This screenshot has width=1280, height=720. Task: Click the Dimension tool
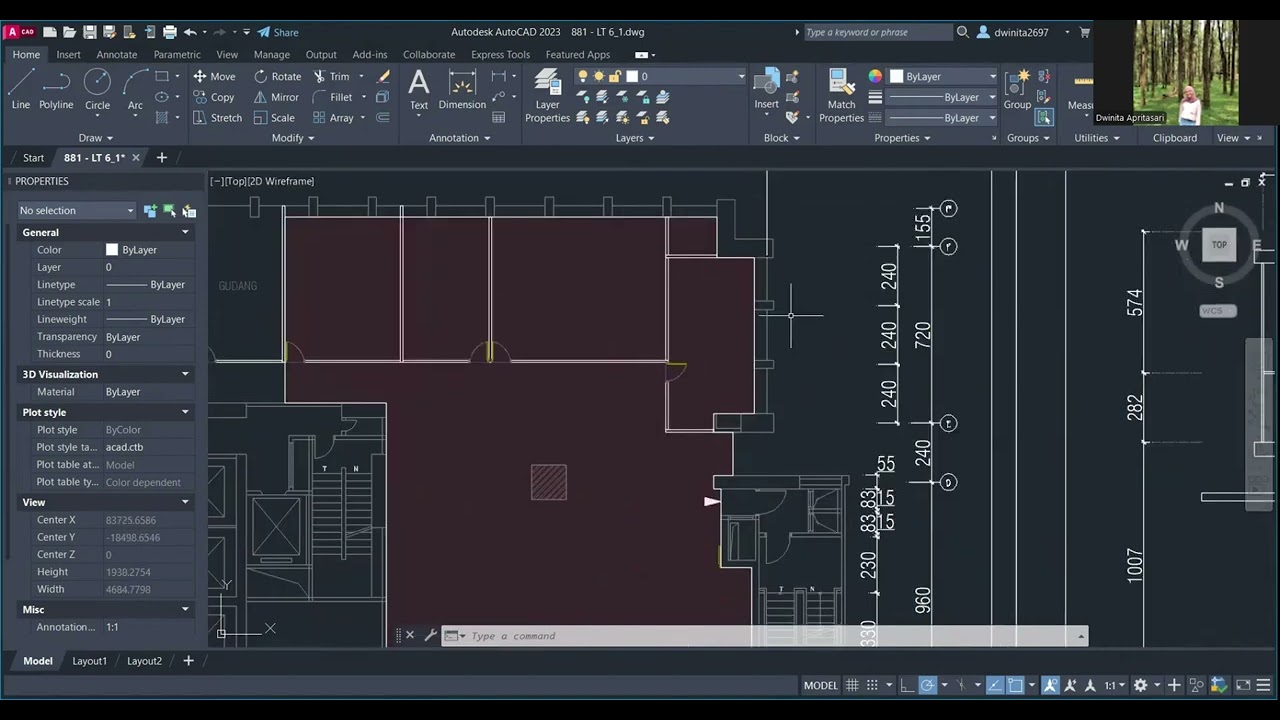462,89
